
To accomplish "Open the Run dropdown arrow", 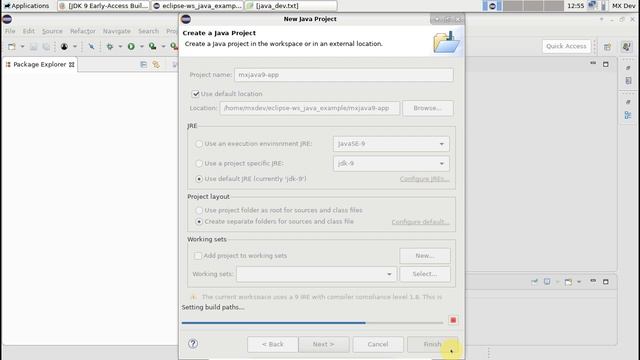I will (x=142, y=47).
